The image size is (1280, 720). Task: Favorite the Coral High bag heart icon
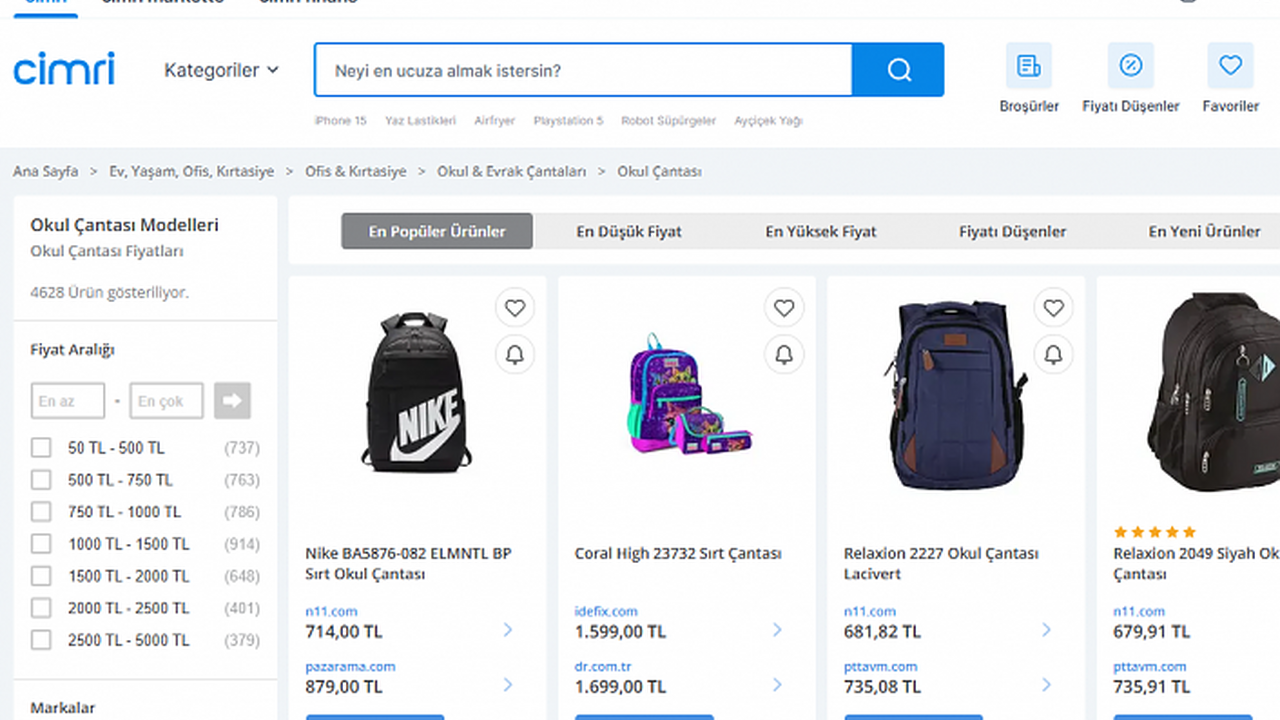pyautogui.click(x=784, y=308)
